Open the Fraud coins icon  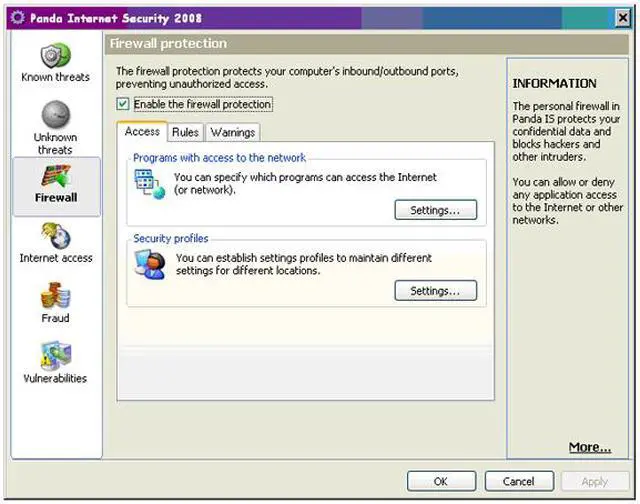56,295
